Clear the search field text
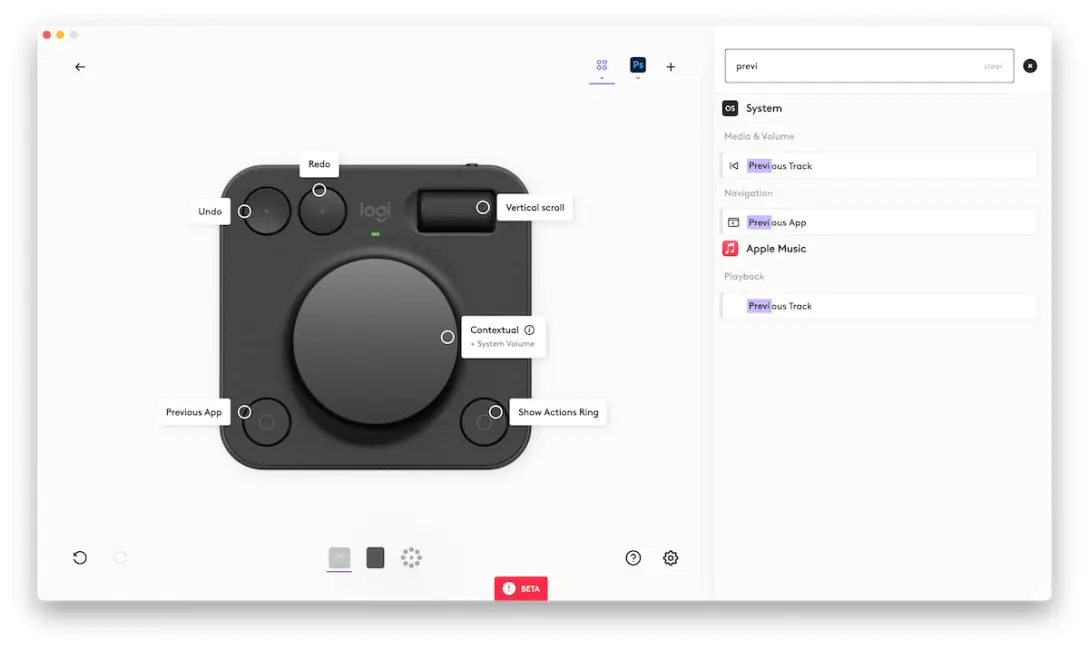The height and width of the screenshot is (650, 1089). click(x=992, y=67)
